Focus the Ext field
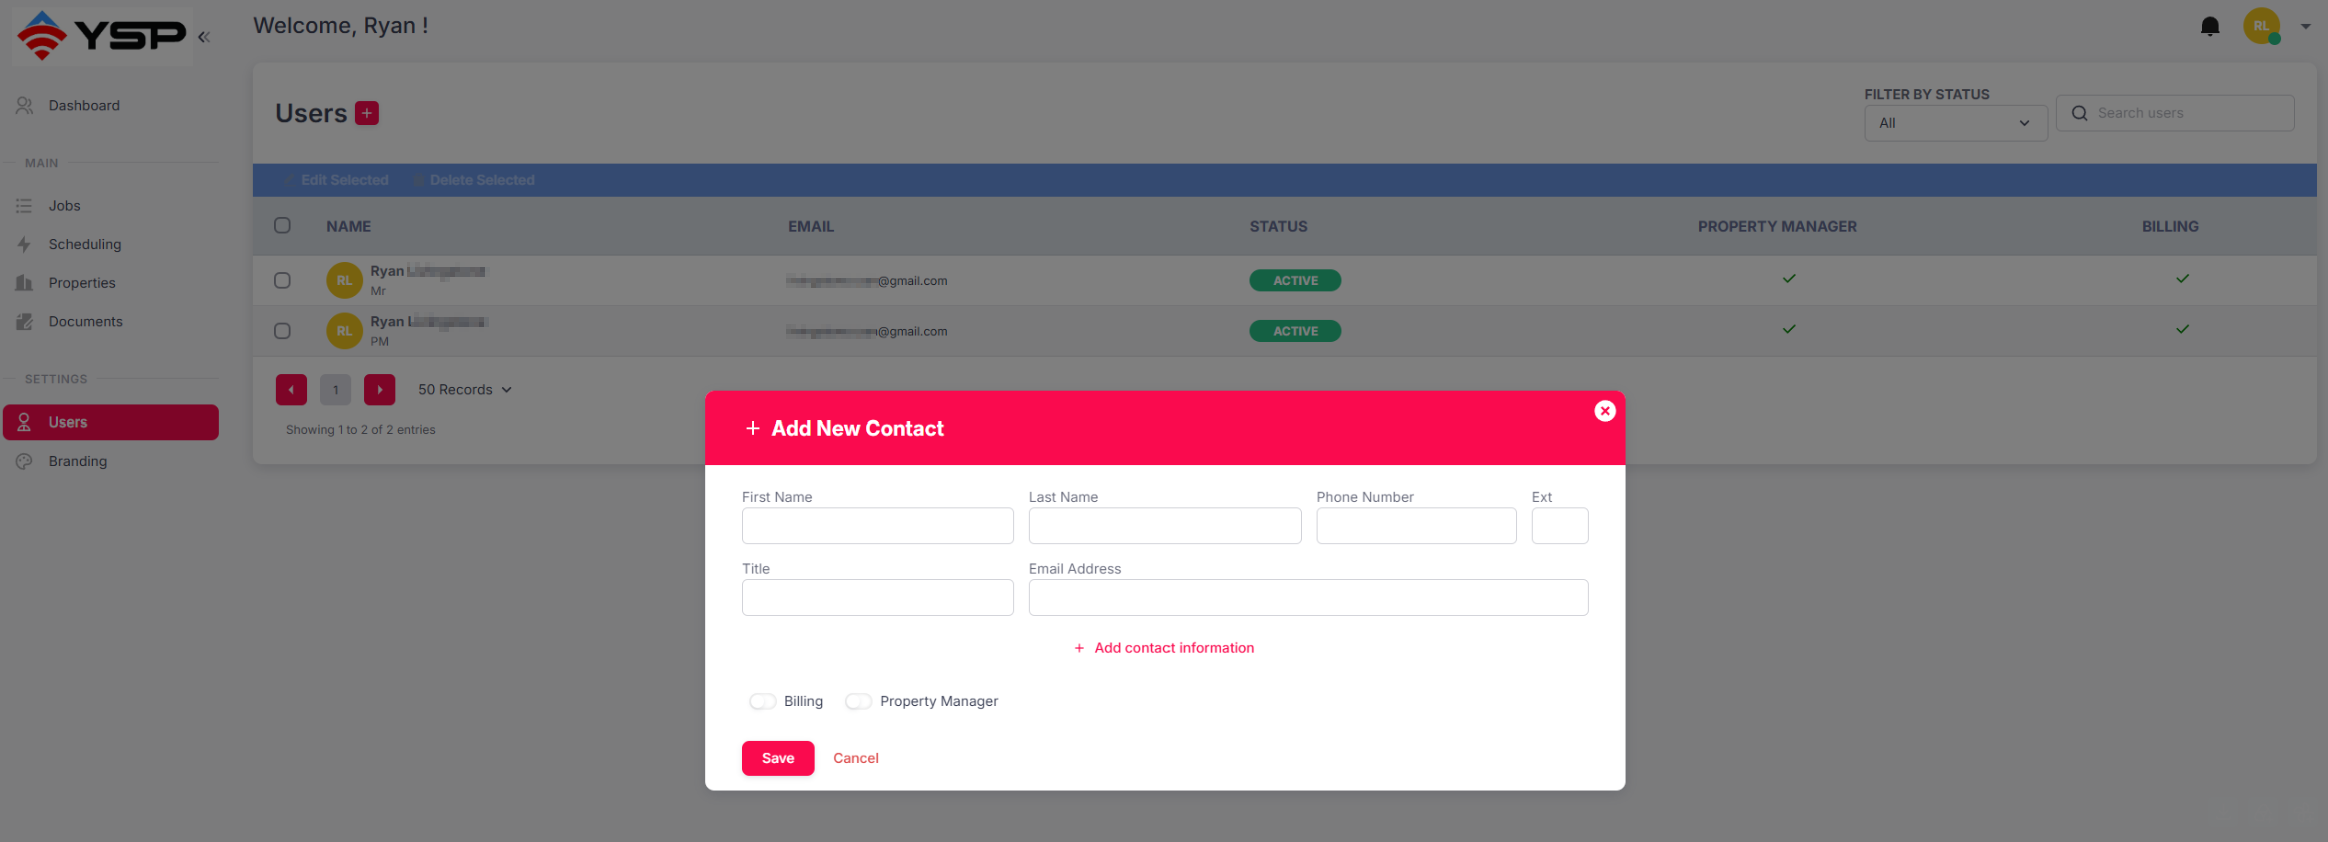The width and height of the screenshot is (2328, 842). coord(1560,526)
